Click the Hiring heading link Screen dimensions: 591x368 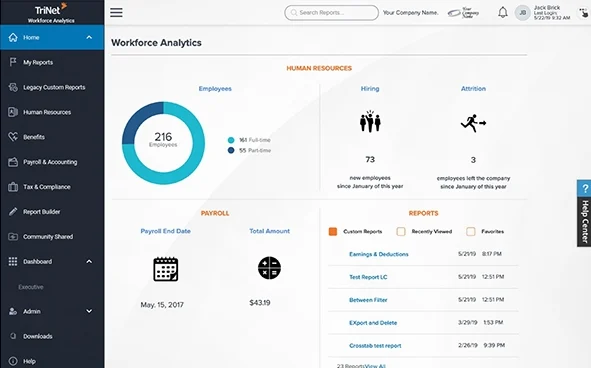(x=370, y=89)
